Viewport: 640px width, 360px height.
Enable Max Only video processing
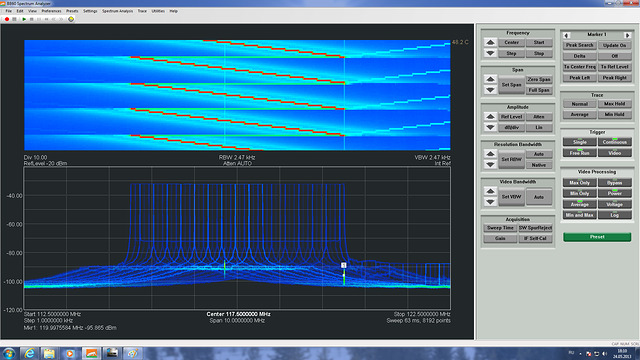pos(580,182)
